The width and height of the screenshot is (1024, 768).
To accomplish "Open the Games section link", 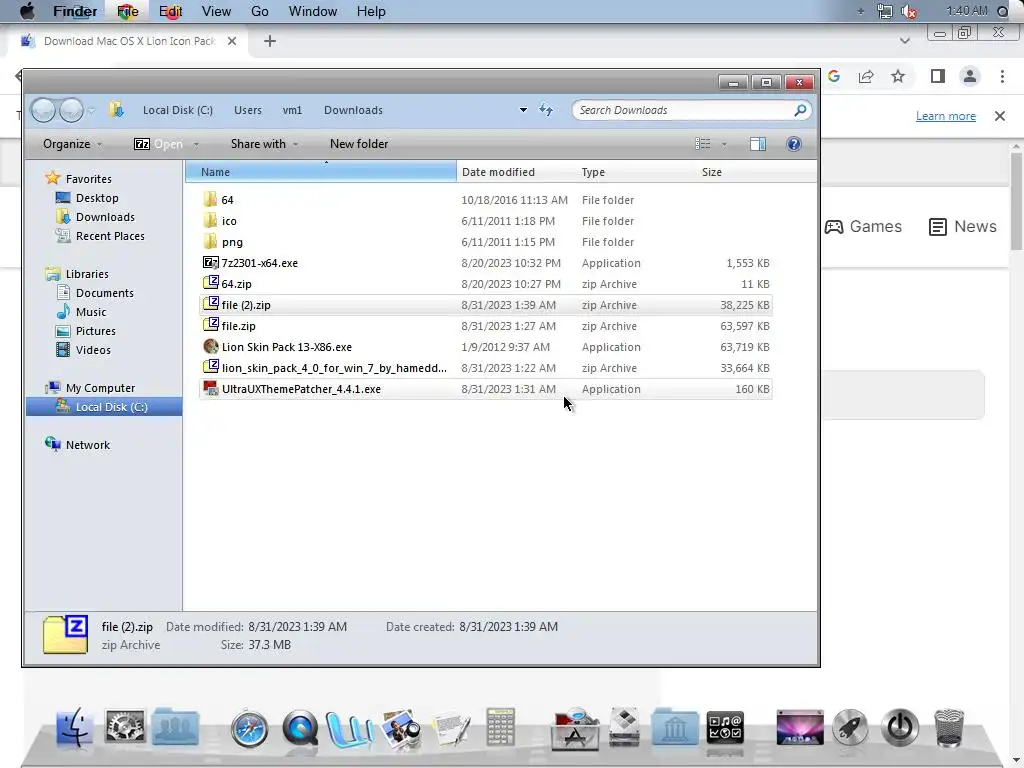I will point(863,227).
